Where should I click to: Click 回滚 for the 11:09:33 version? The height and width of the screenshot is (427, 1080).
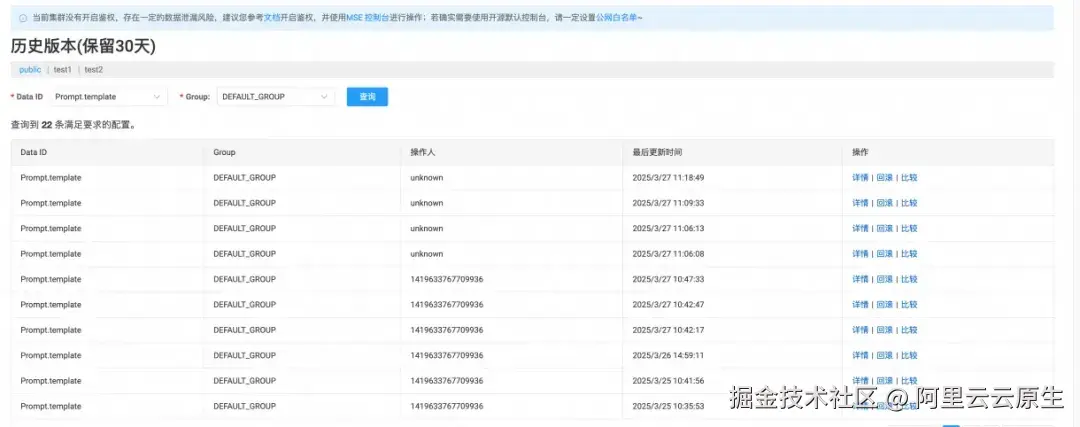pos(884,203)
